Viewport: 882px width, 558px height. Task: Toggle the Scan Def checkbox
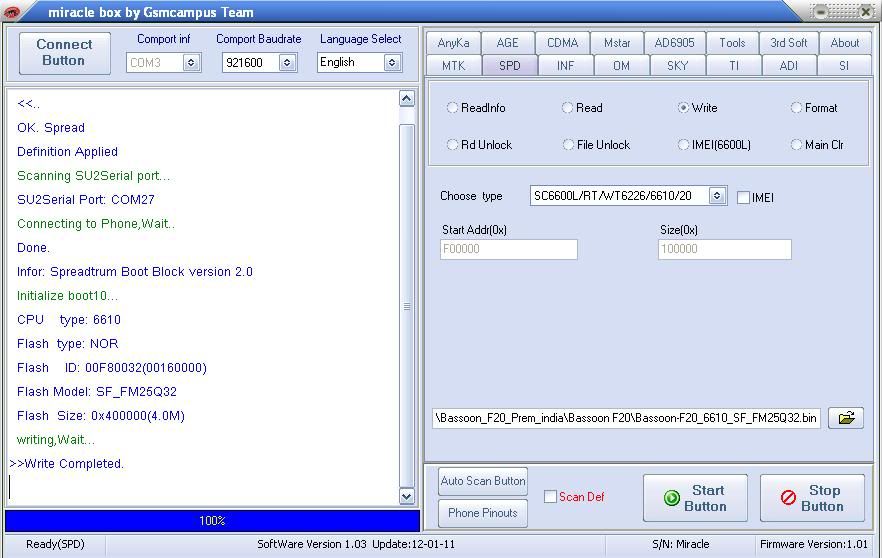tap(550, 497)
